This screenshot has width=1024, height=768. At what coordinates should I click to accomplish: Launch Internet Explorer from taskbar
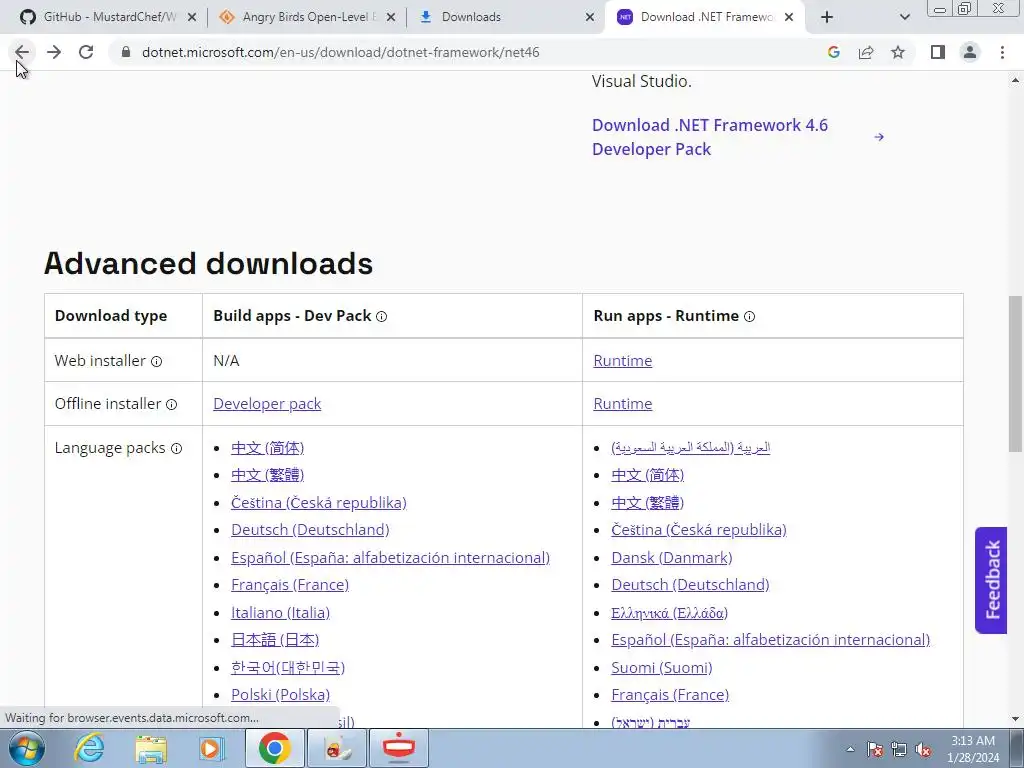(x=89, y=748)
